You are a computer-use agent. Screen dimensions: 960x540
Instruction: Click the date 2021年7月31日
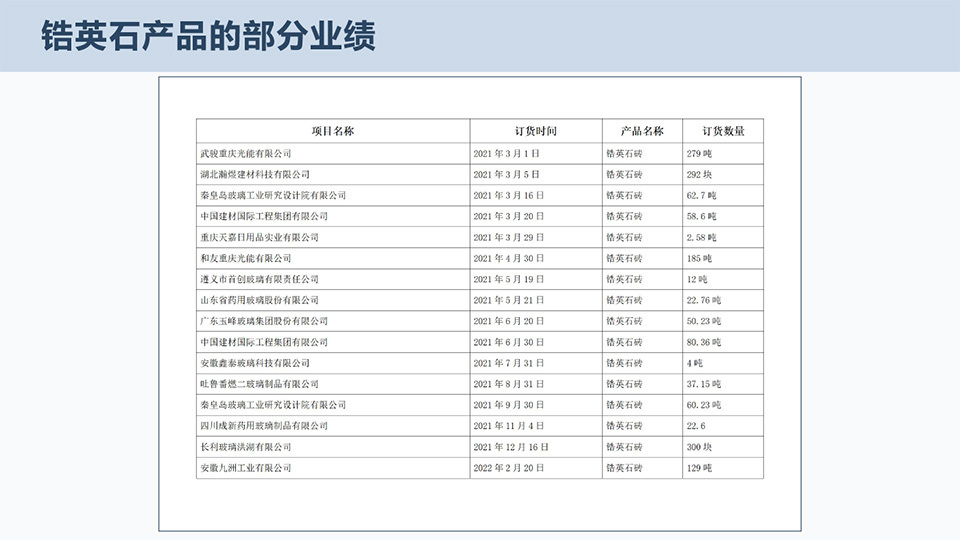click(509, 363)
